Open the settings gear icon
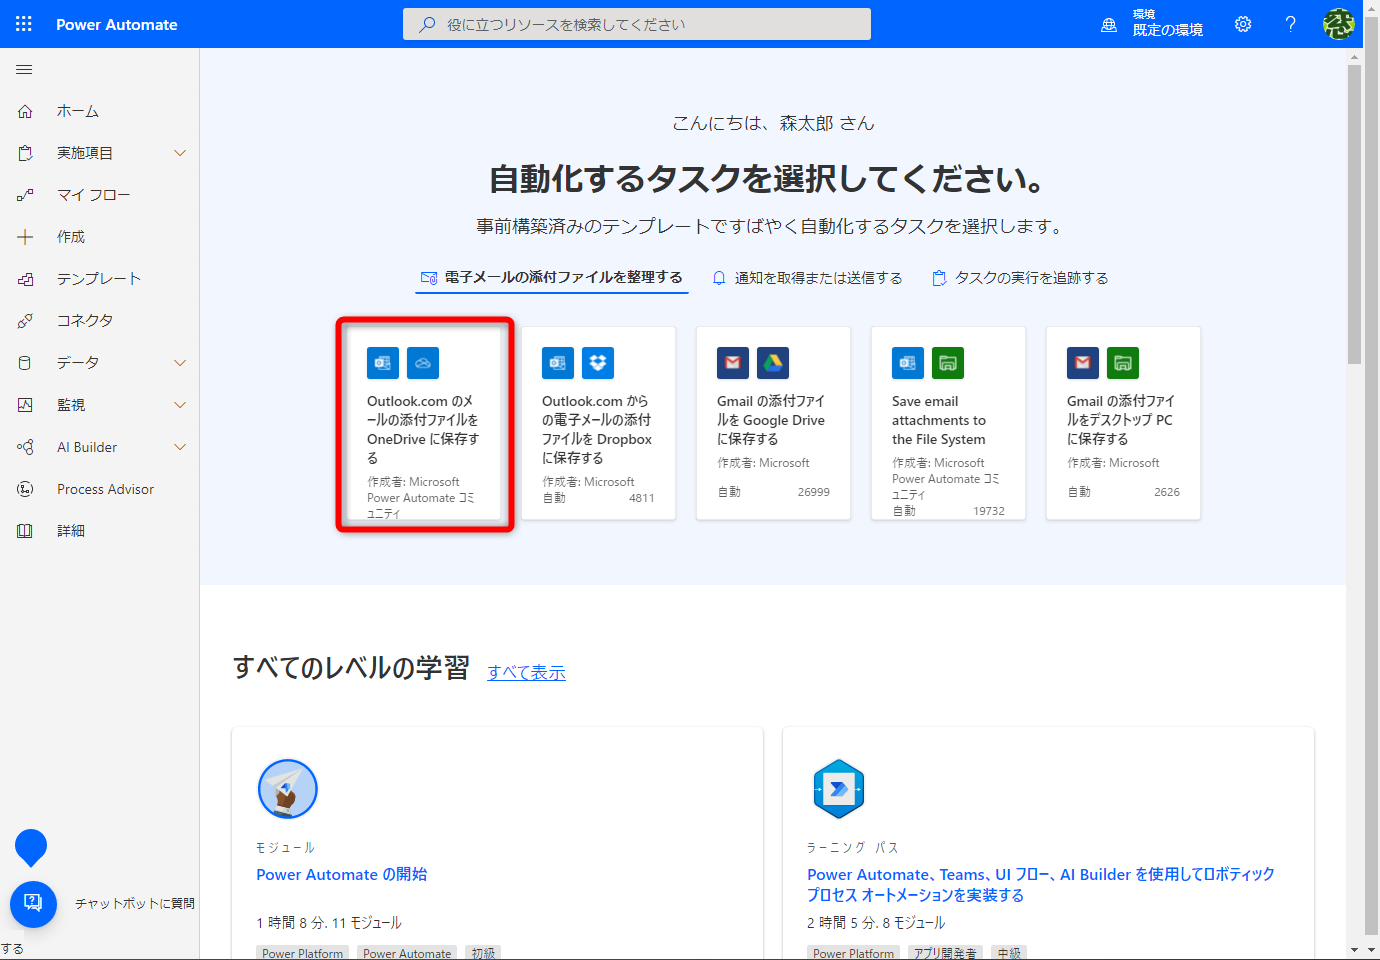This screenshot has width=1380, height=960. click(x=1242, y=24)
